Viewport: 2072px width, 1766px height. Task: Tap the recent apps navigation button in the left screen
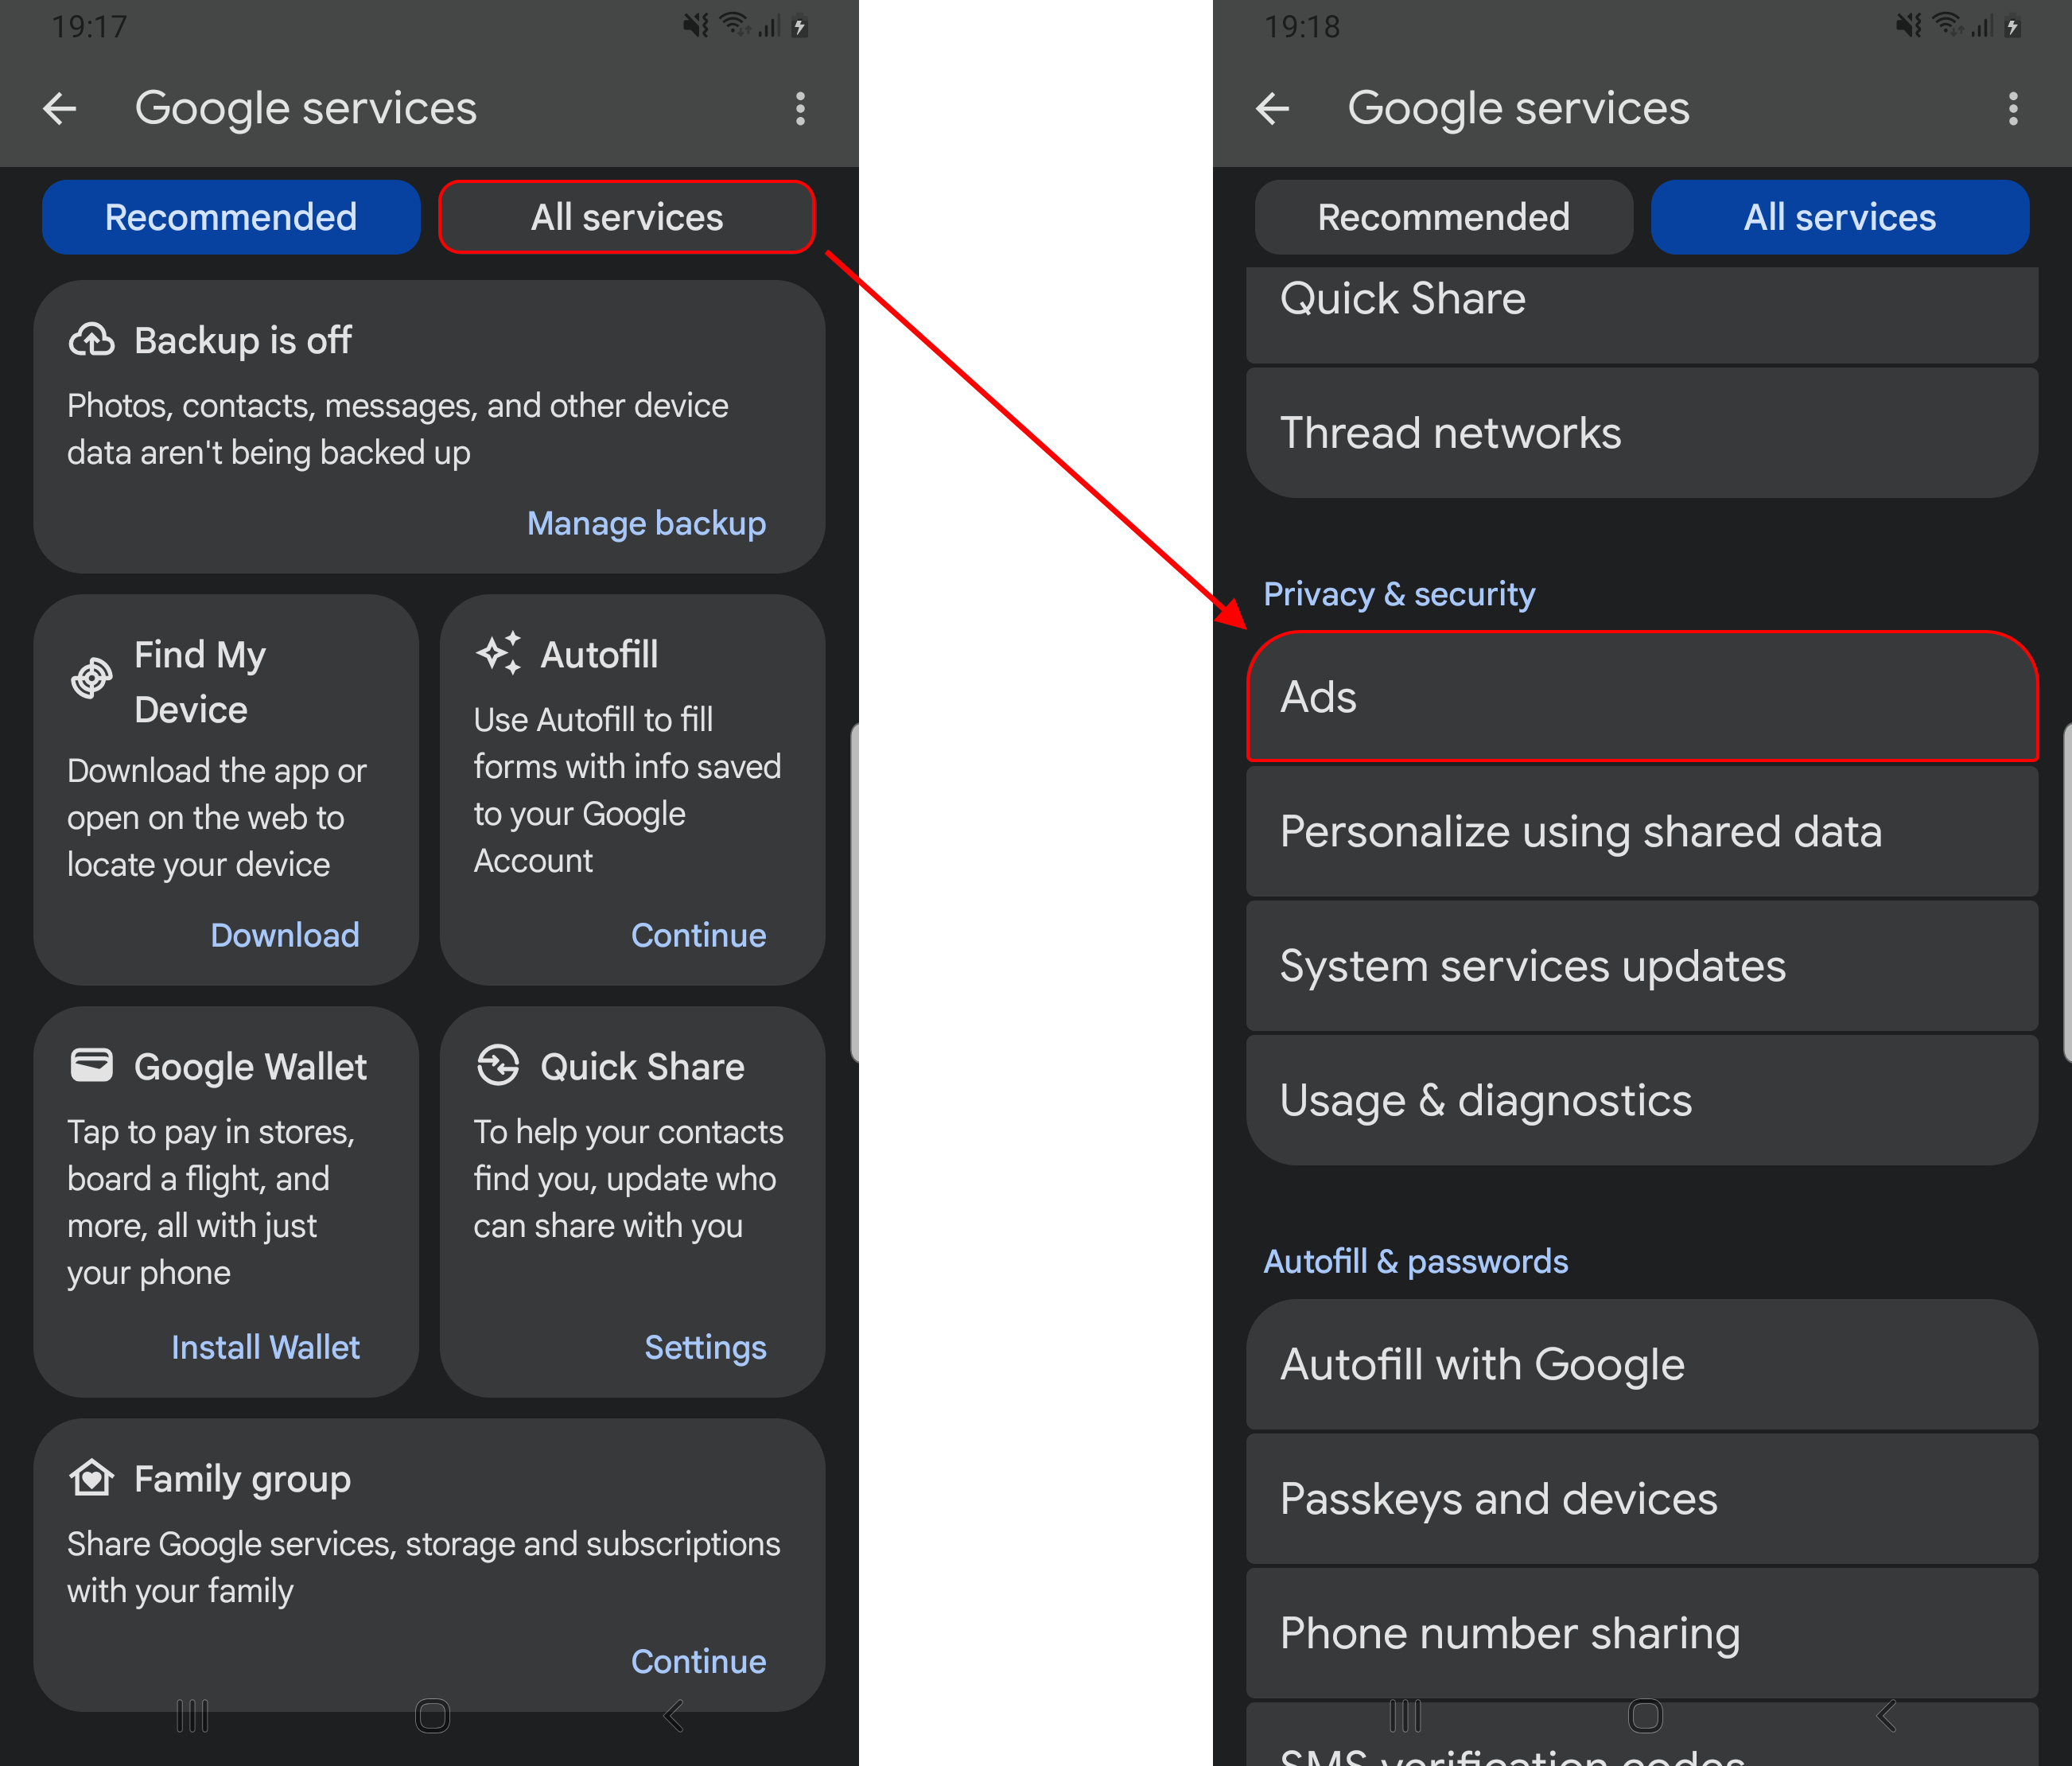(x=192, y=1716)
